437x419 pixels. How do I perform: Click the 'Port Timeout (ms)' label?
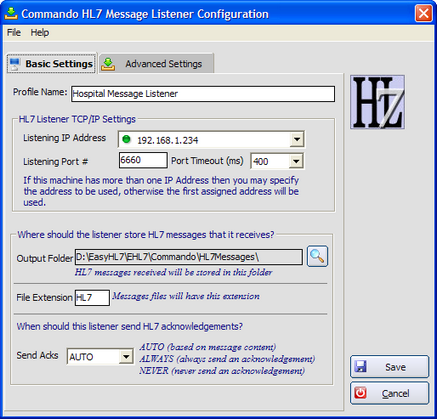tap(207, 161)
